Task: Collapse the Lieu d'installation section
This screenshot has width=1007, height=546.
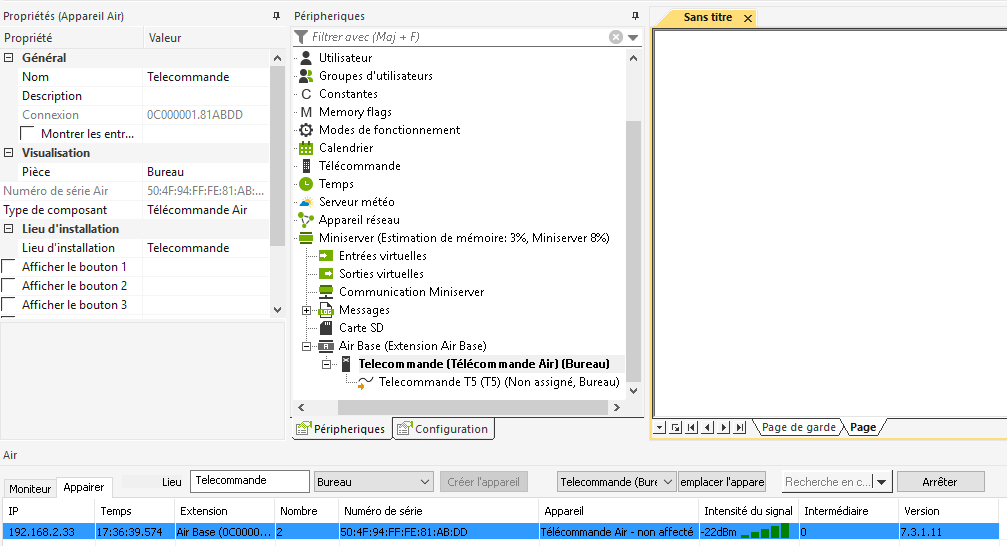Action: click(x=9, y=229)
